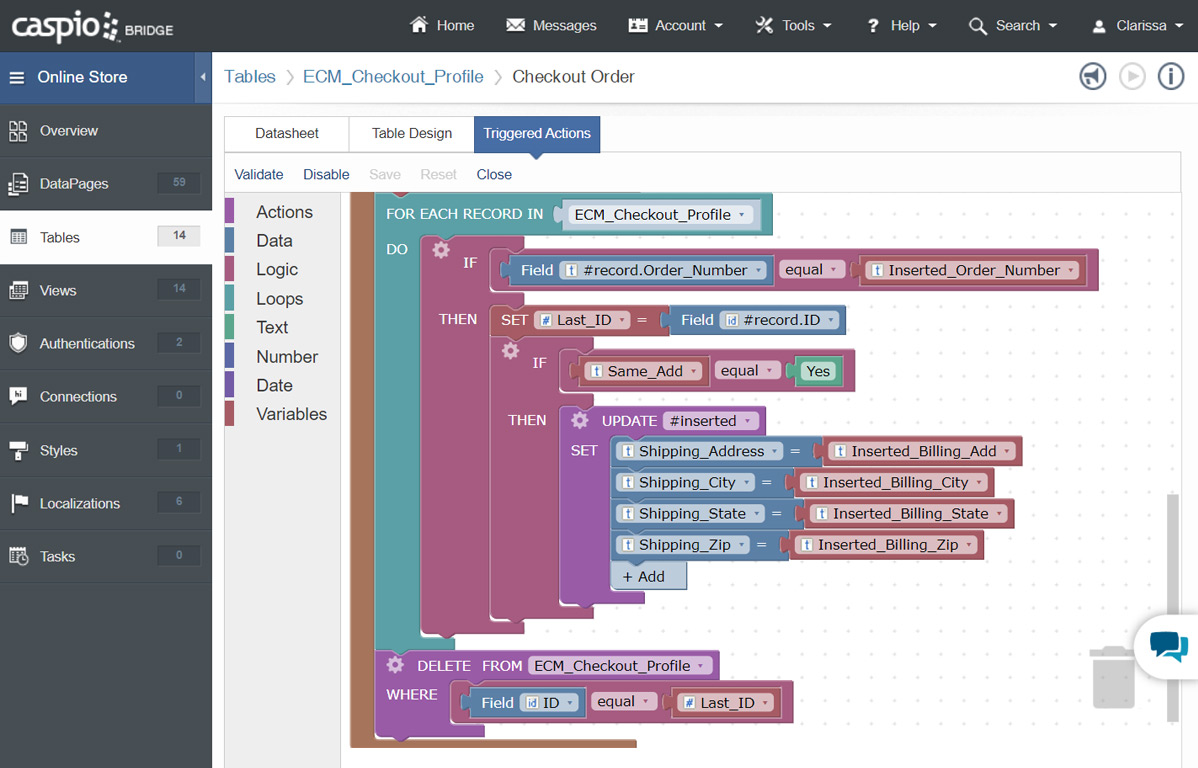Open the Last_ID dropdown in the SET block
Image resolution: width=1198 pixels, height=768 pixels.
[x=582, y=320]
